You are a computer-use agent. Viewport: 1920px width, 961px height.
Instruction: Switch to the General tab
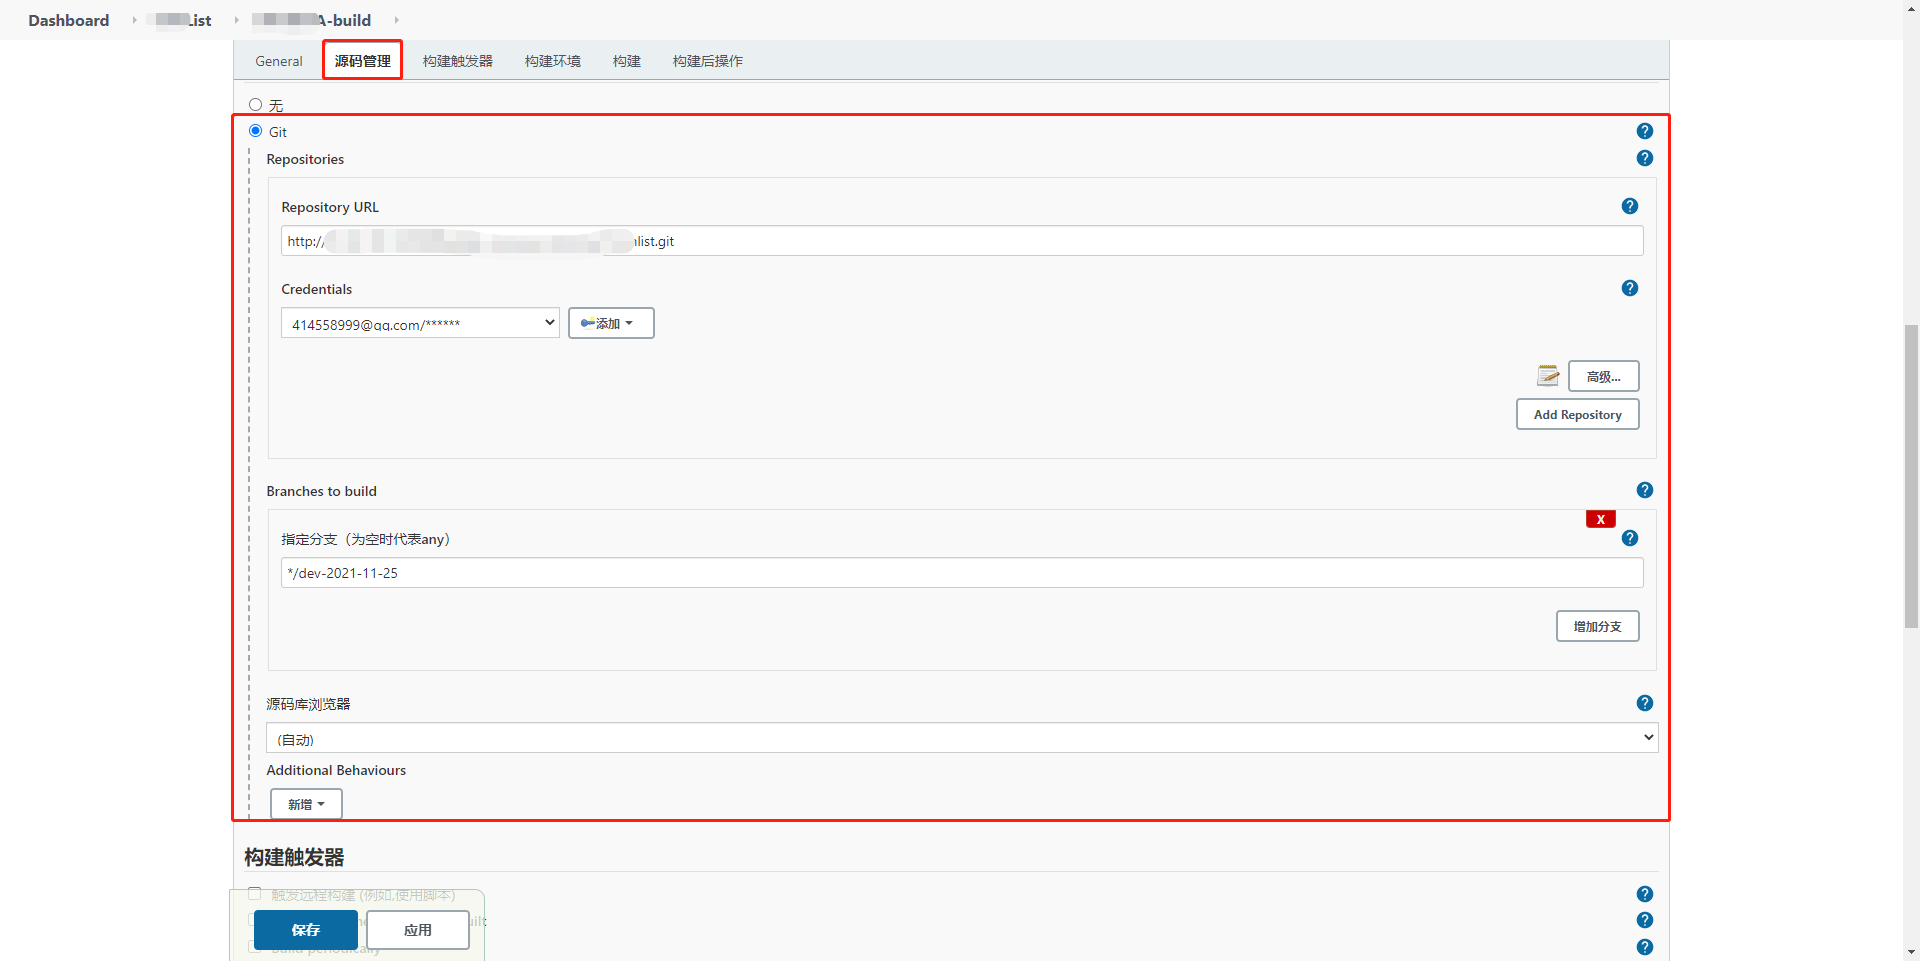[279, 61]
